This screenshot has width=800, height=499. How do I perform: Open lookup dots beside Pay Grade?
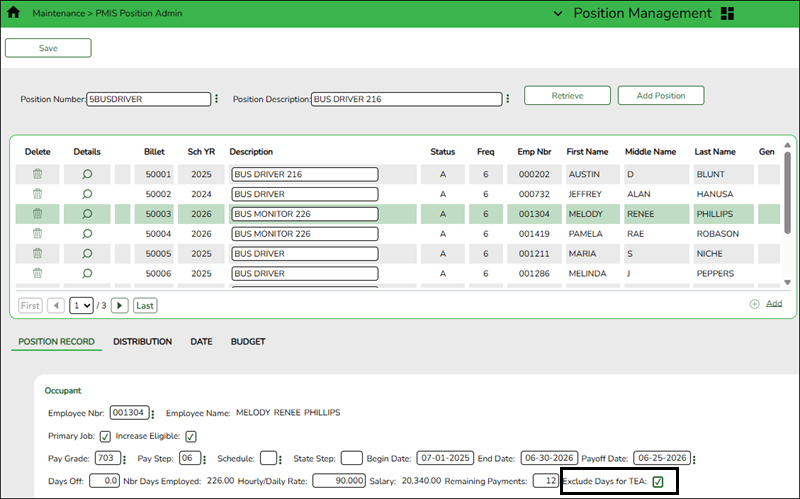click(x=124, y=459)
